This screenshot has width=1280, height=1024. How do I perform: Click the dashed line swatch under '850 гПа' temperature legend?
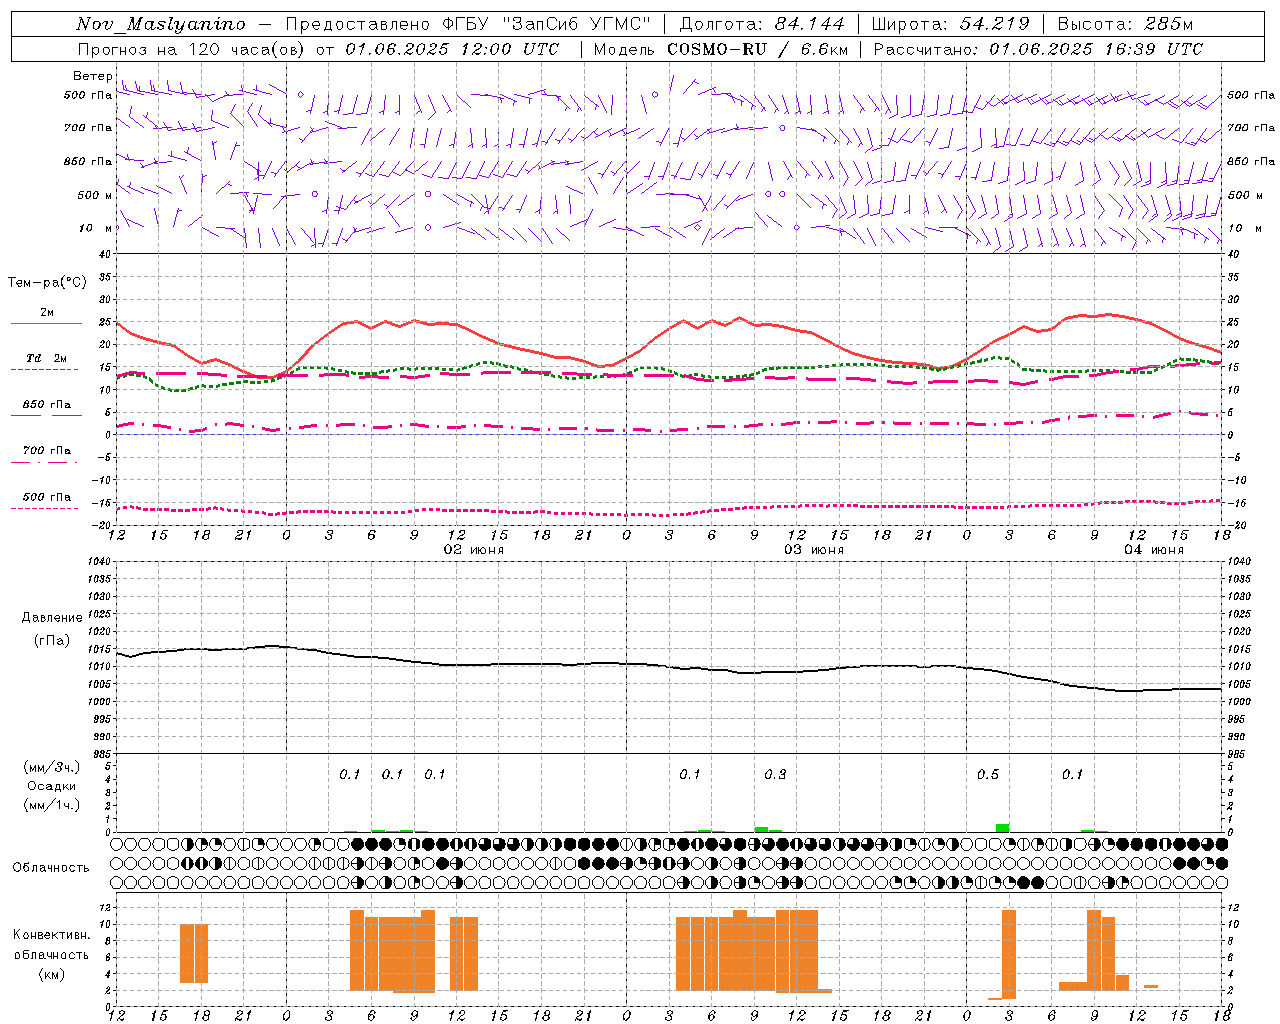(x=44, y=415)
